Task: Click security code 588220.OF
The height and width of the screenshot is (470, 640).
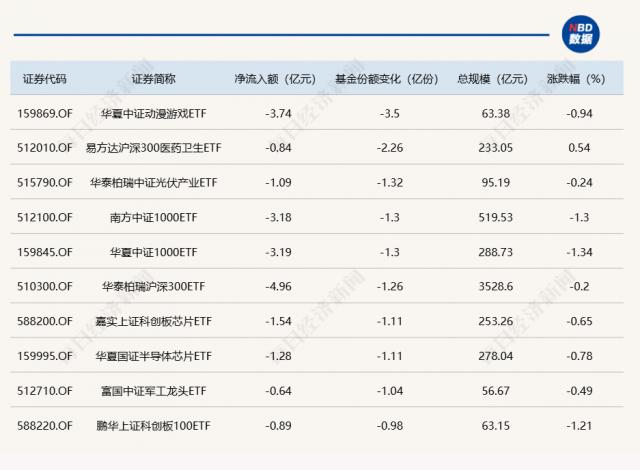Action: pos(45,426)
